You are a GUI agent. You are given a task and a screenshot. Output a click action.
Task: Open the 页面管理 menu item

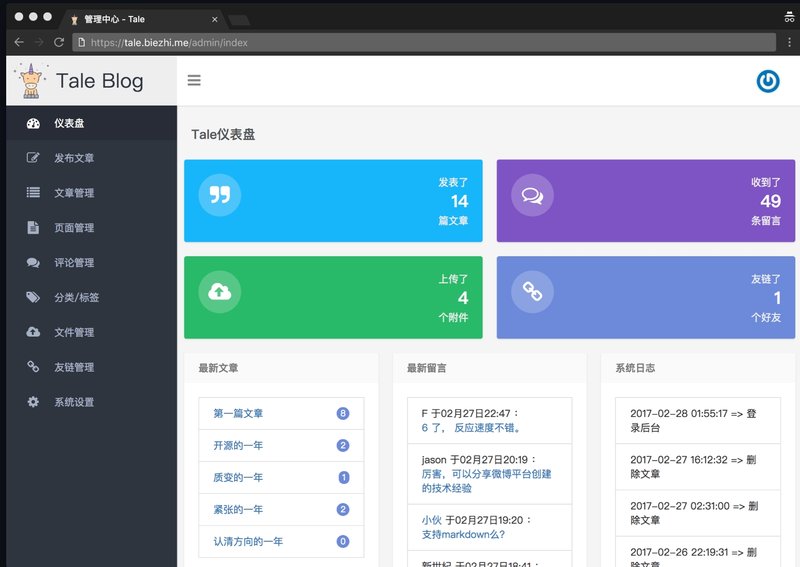tap(92, 228)
